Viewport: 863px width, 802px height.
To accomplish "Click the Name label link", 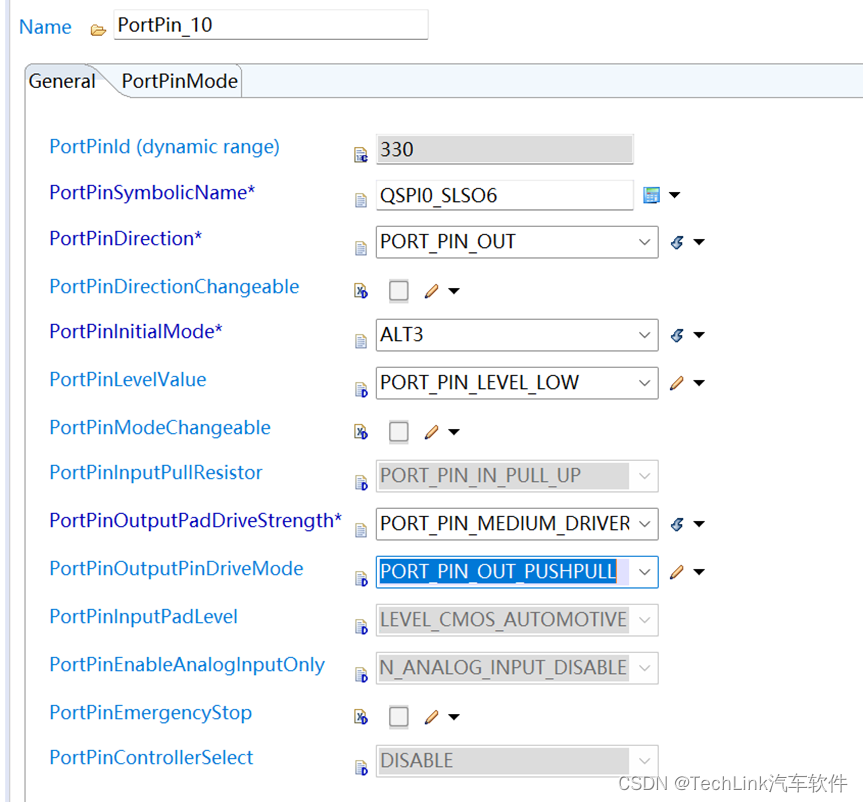I will click(45, 27).
